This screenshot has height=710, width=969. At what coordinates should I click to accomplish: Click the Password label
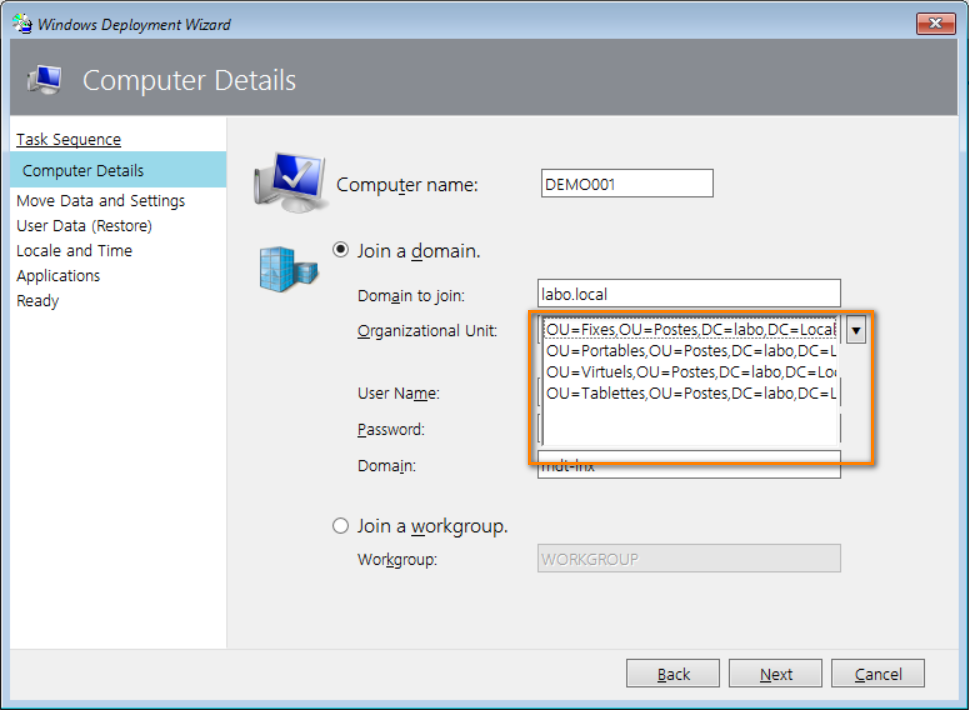pos(391,429)
